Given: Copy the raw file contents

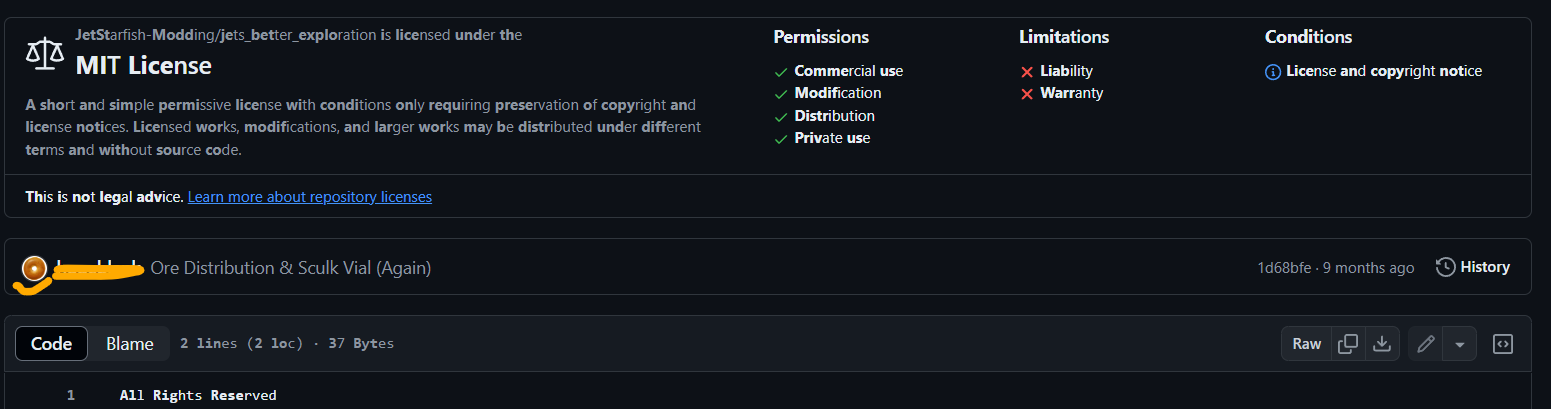Looking at the screenshot, I should (1348, 344).
